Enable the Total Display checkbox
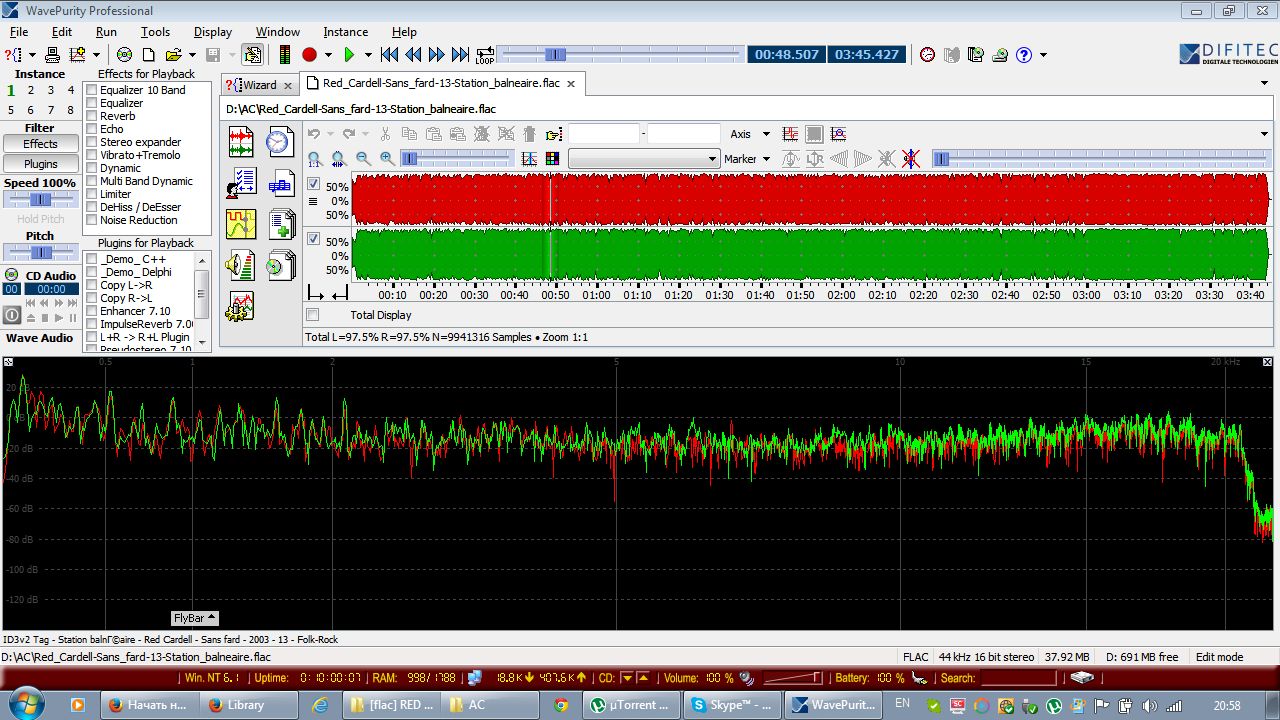 pos(313,315)
